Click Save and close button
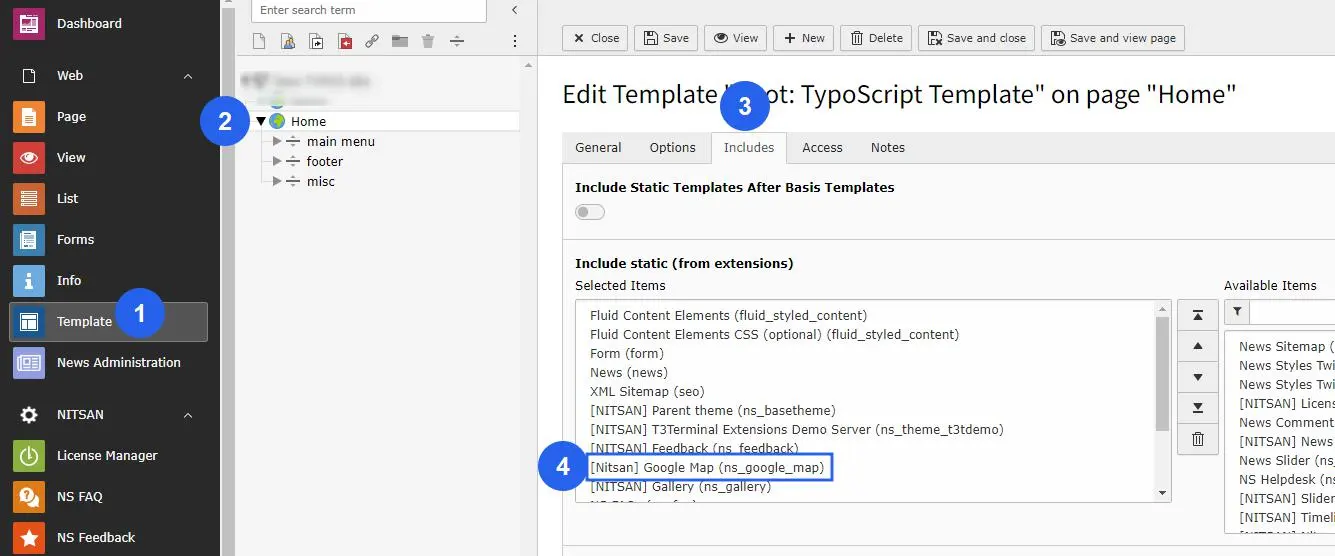 click(976, 38)
